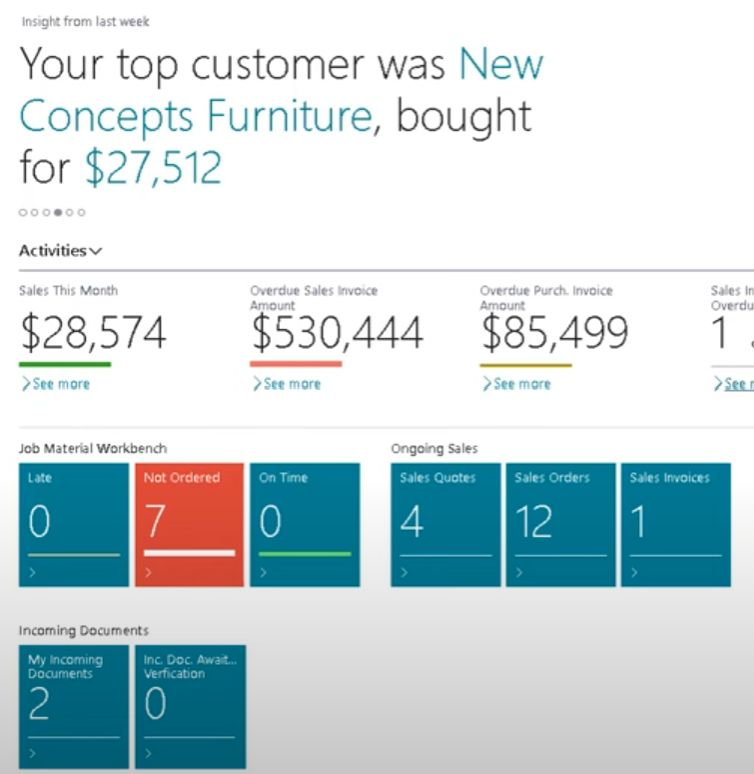Click the arrow on On Time tile
This screenshot has width=754, height=774.
[x=263, y=573]
